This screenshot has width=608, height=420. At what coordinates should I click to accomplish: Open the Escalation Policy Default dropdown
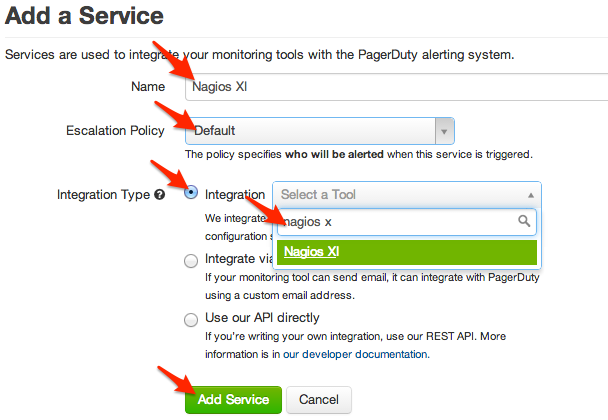pyautogui.click(x=310, y=130)
